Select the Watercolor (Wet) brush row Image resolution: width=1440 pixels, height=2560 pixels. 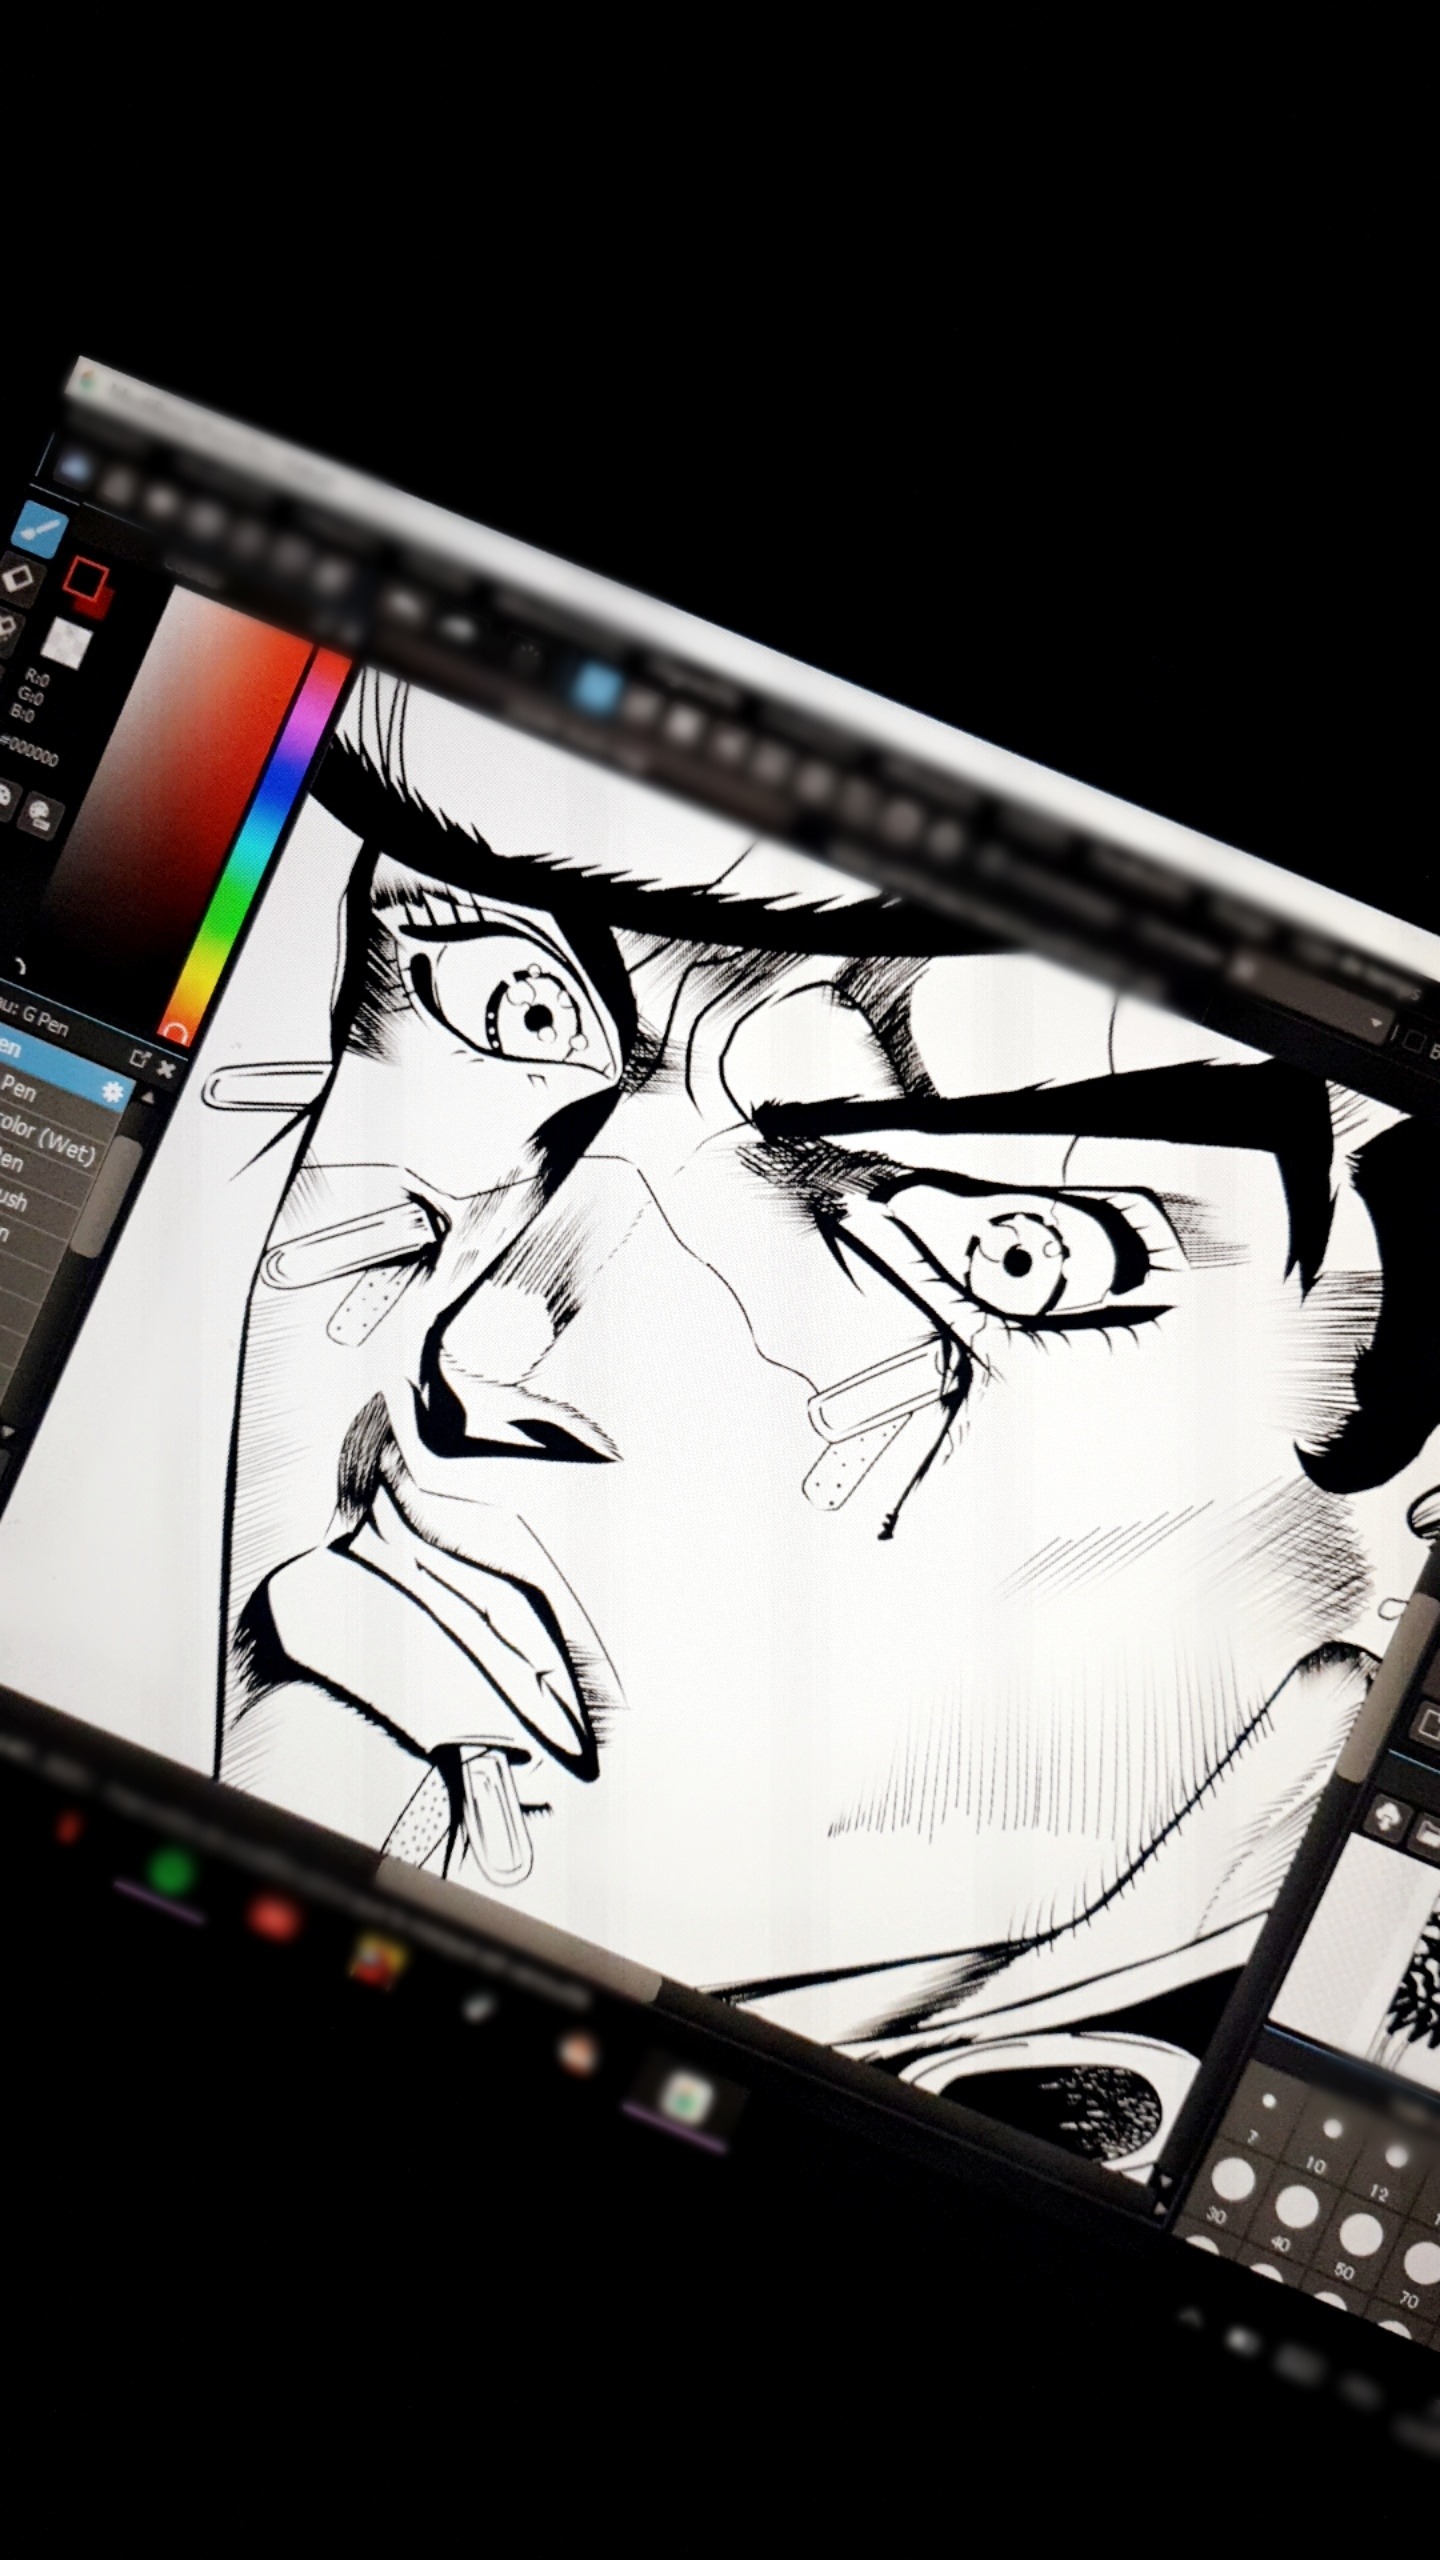tap(48, 1136)
